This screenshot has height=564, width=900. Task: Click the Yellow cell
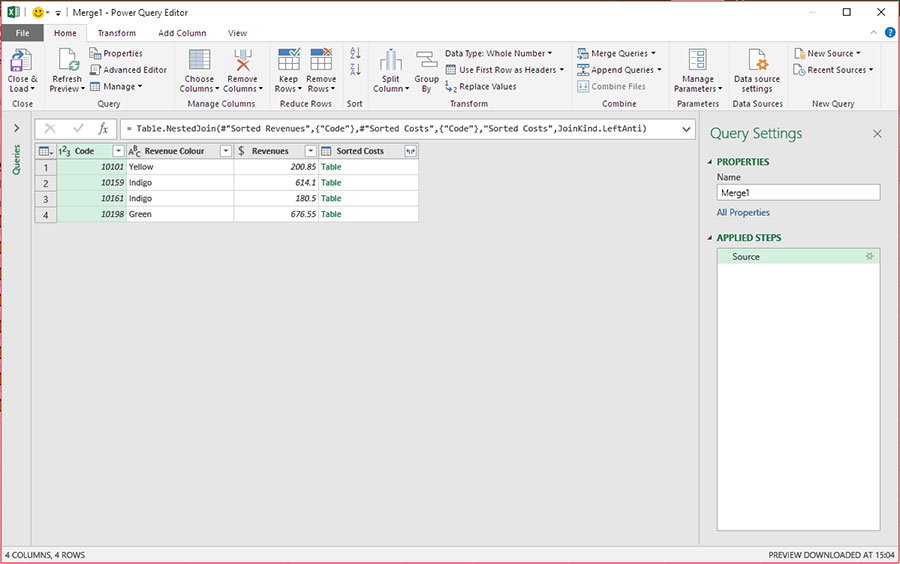tap(180, 167)
